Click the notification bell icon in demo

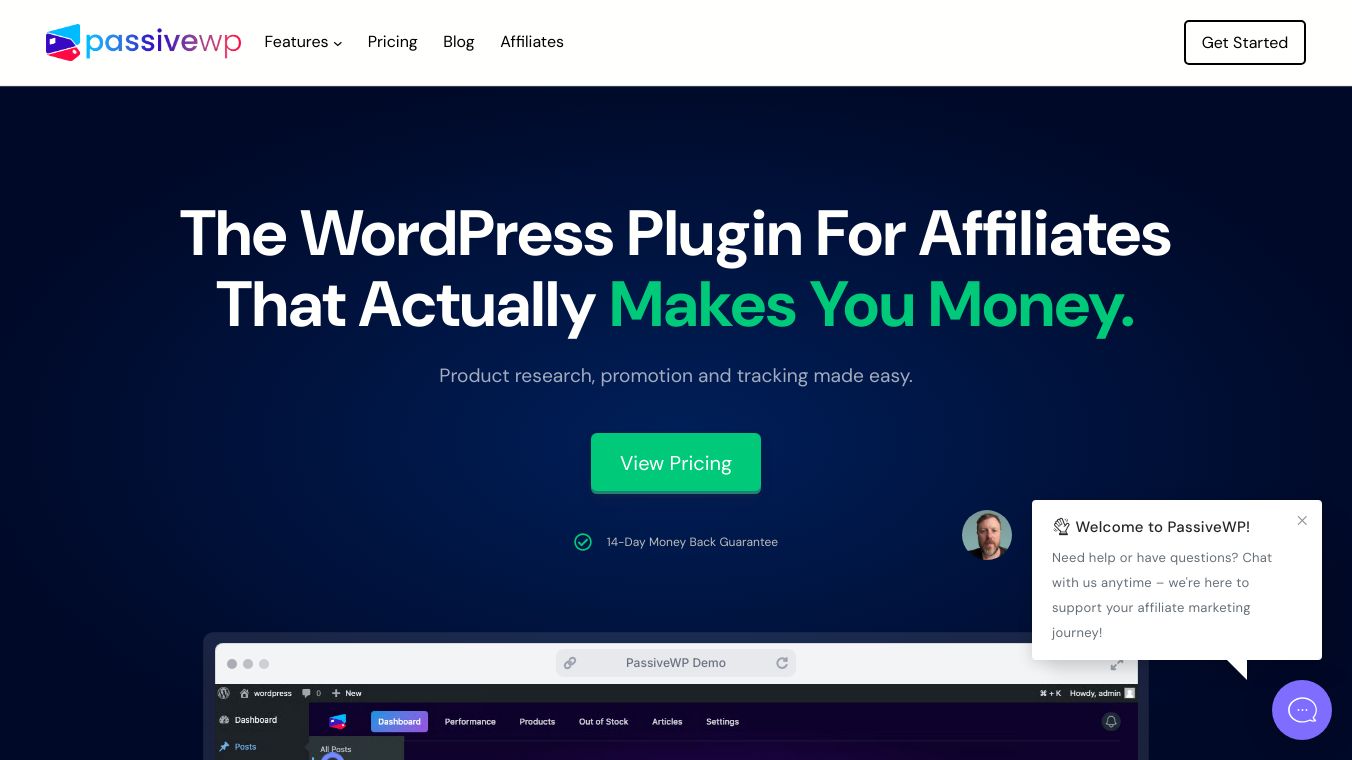tap(1110, 721)
